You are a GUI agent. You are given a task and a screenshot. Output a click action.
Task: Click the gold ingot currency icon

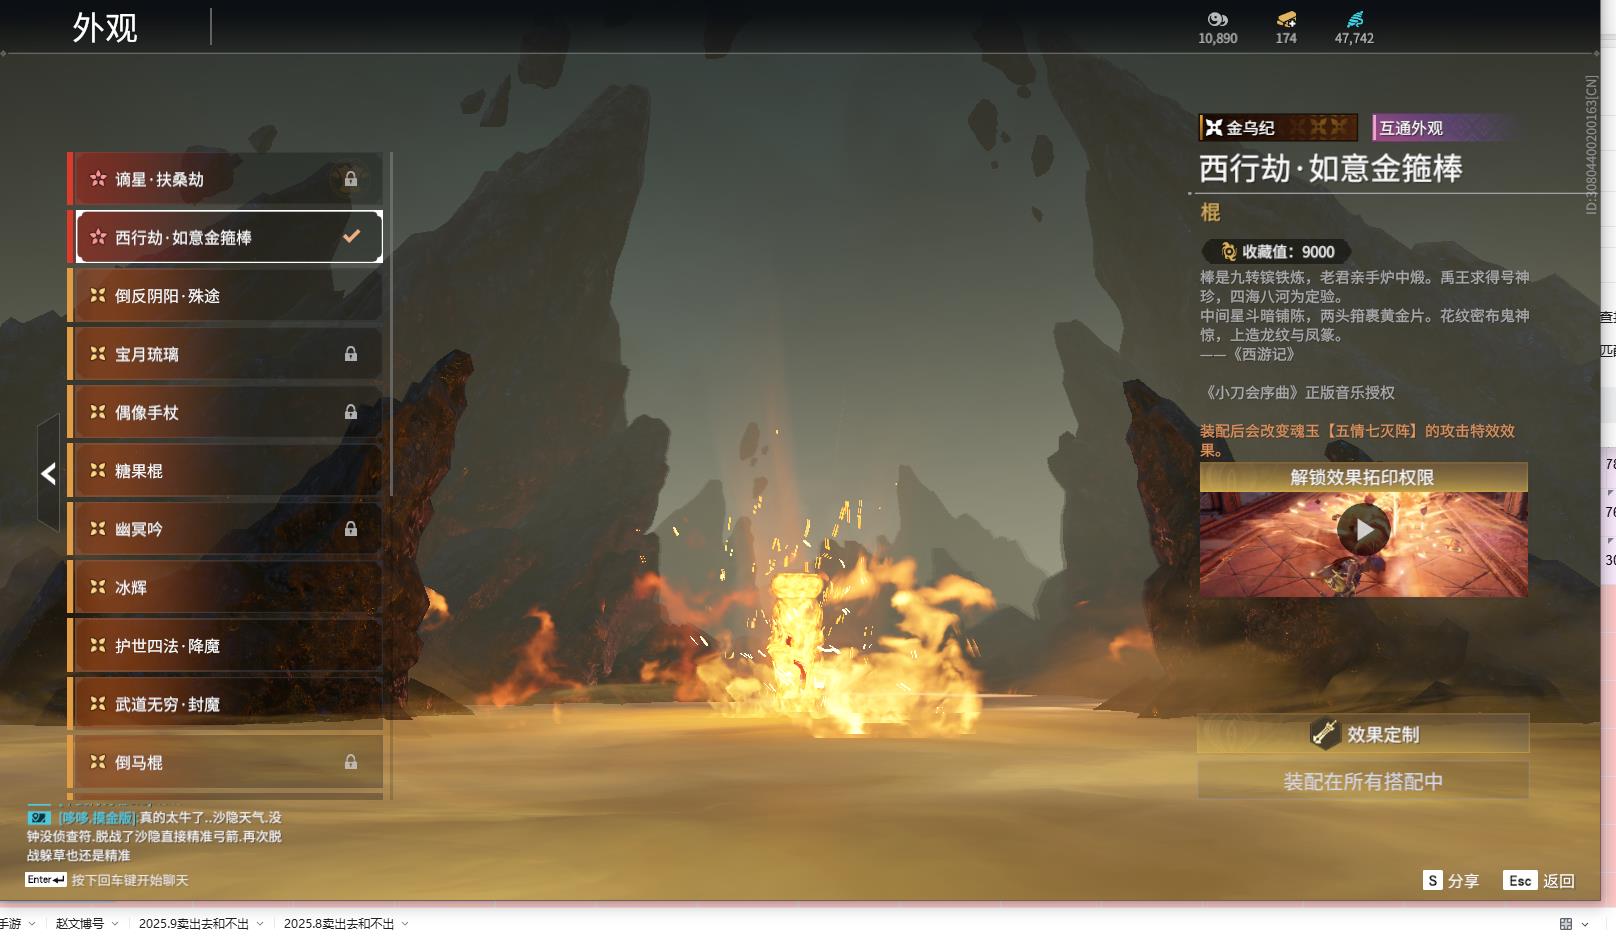(1286, 19)
